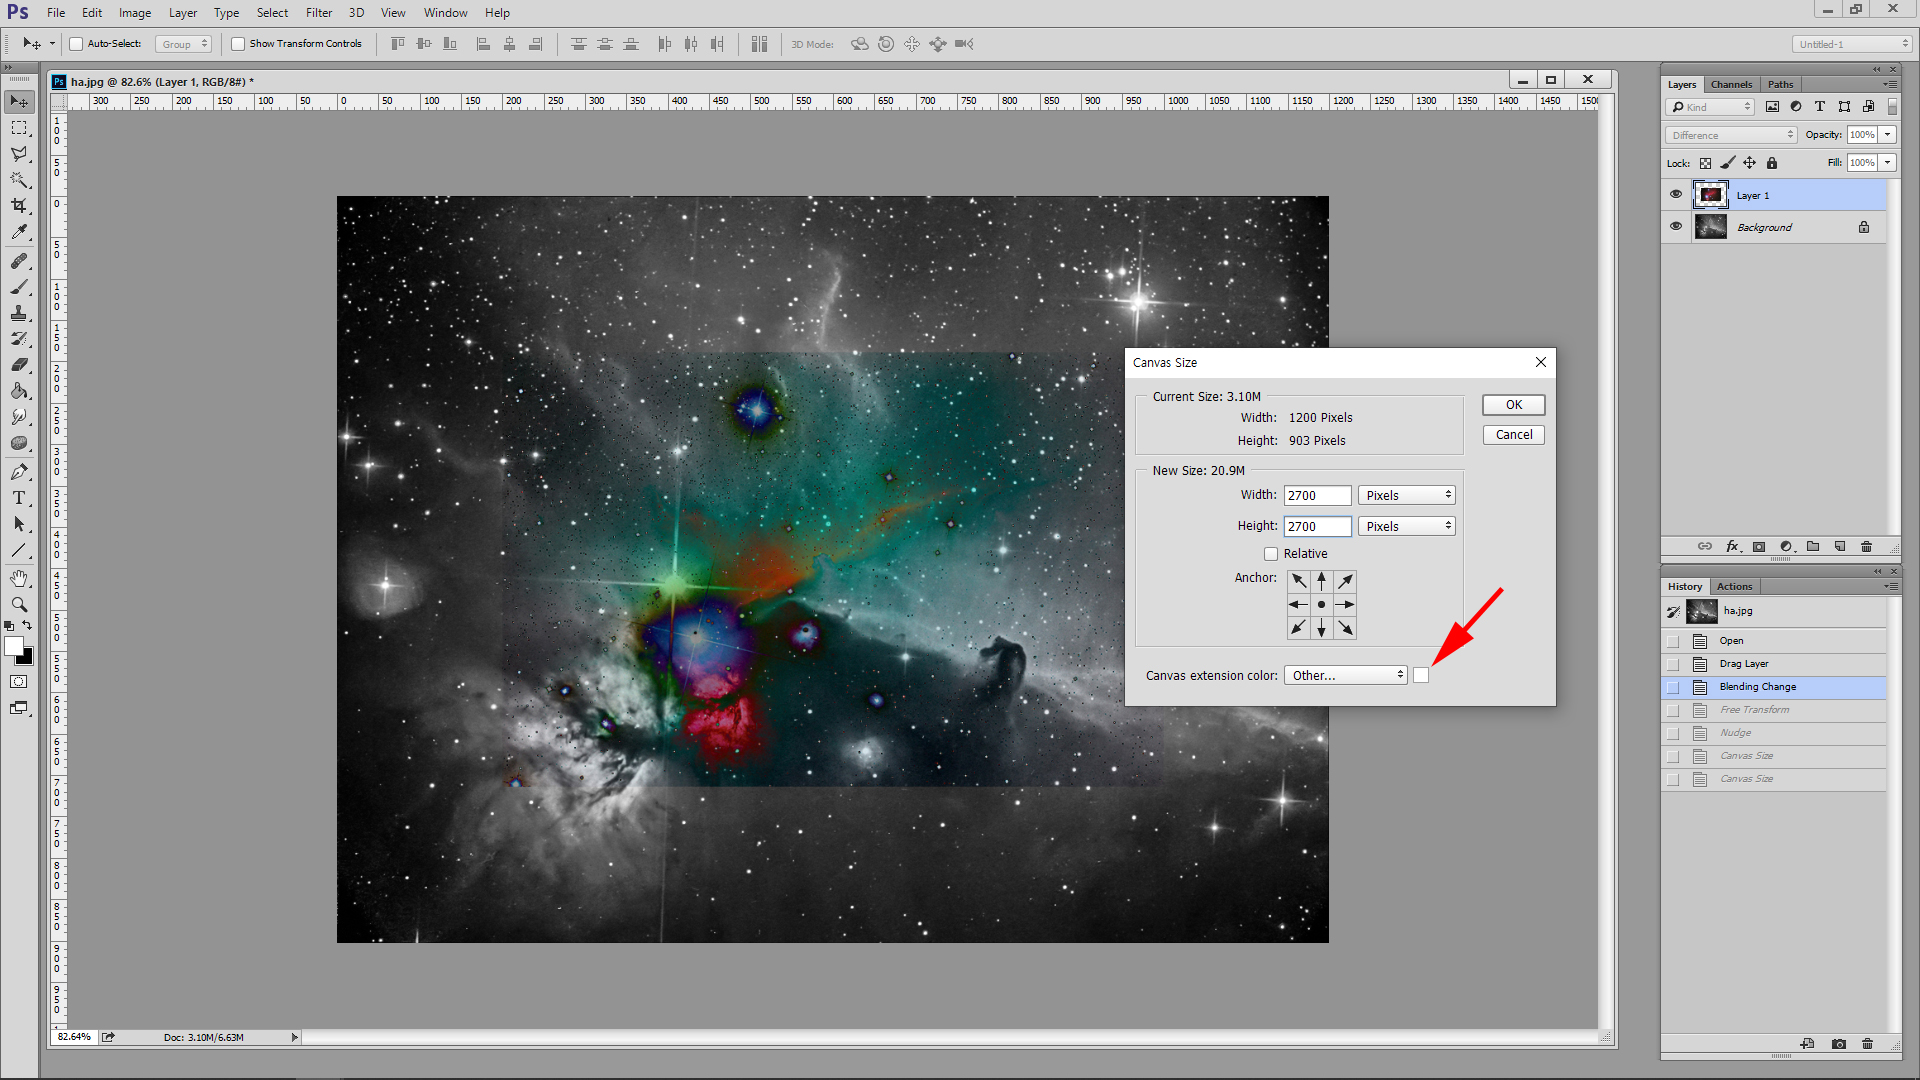Open the Opacity slider dropdown arrow
This screenshot has width=1920, height=1080.
pyautogui.click(x=1888, y=135)
